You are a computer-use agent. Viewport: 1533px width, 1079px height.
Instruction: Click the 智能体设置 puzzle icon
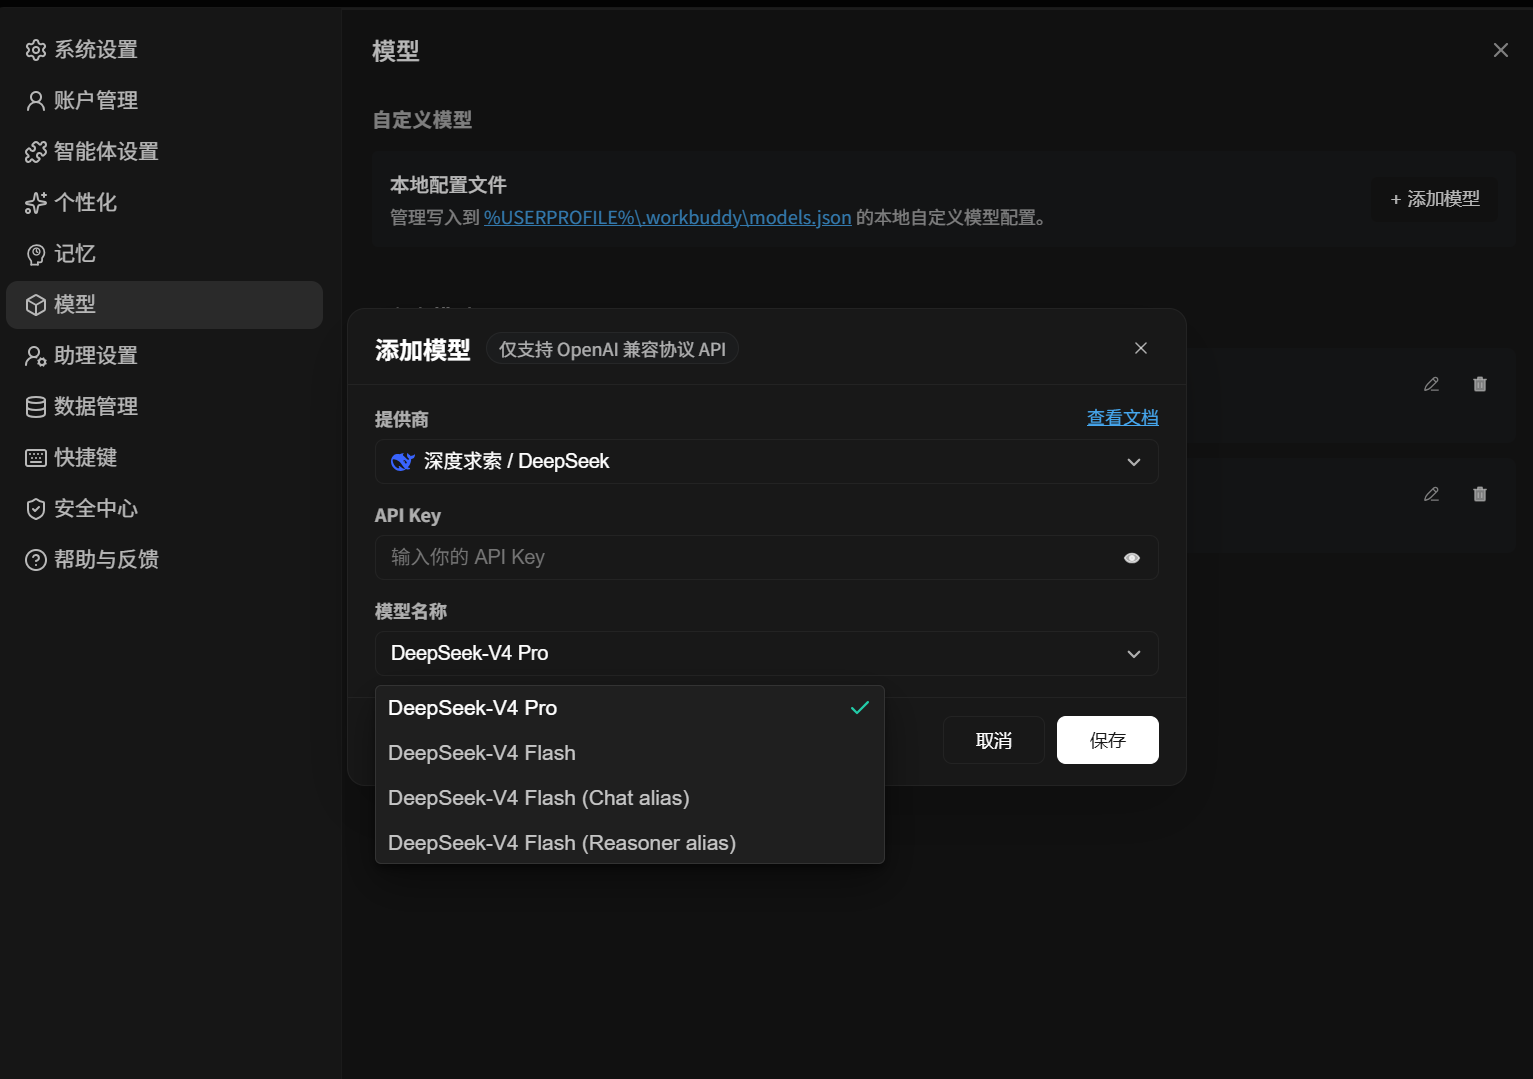click(36, 152)
